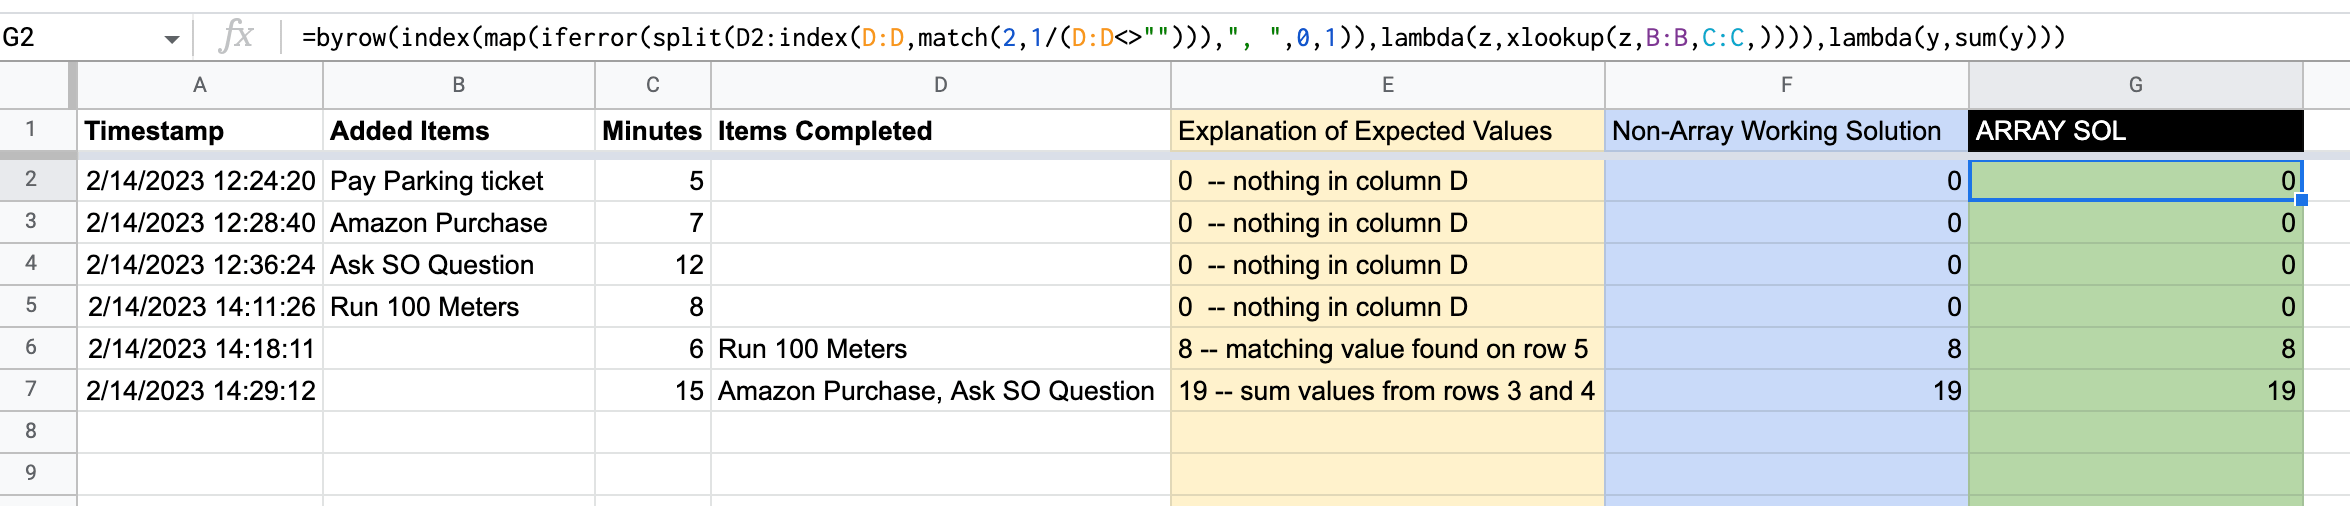Select column C header
Viewport: 2350px width, 506px height.
tap(653, 85)
